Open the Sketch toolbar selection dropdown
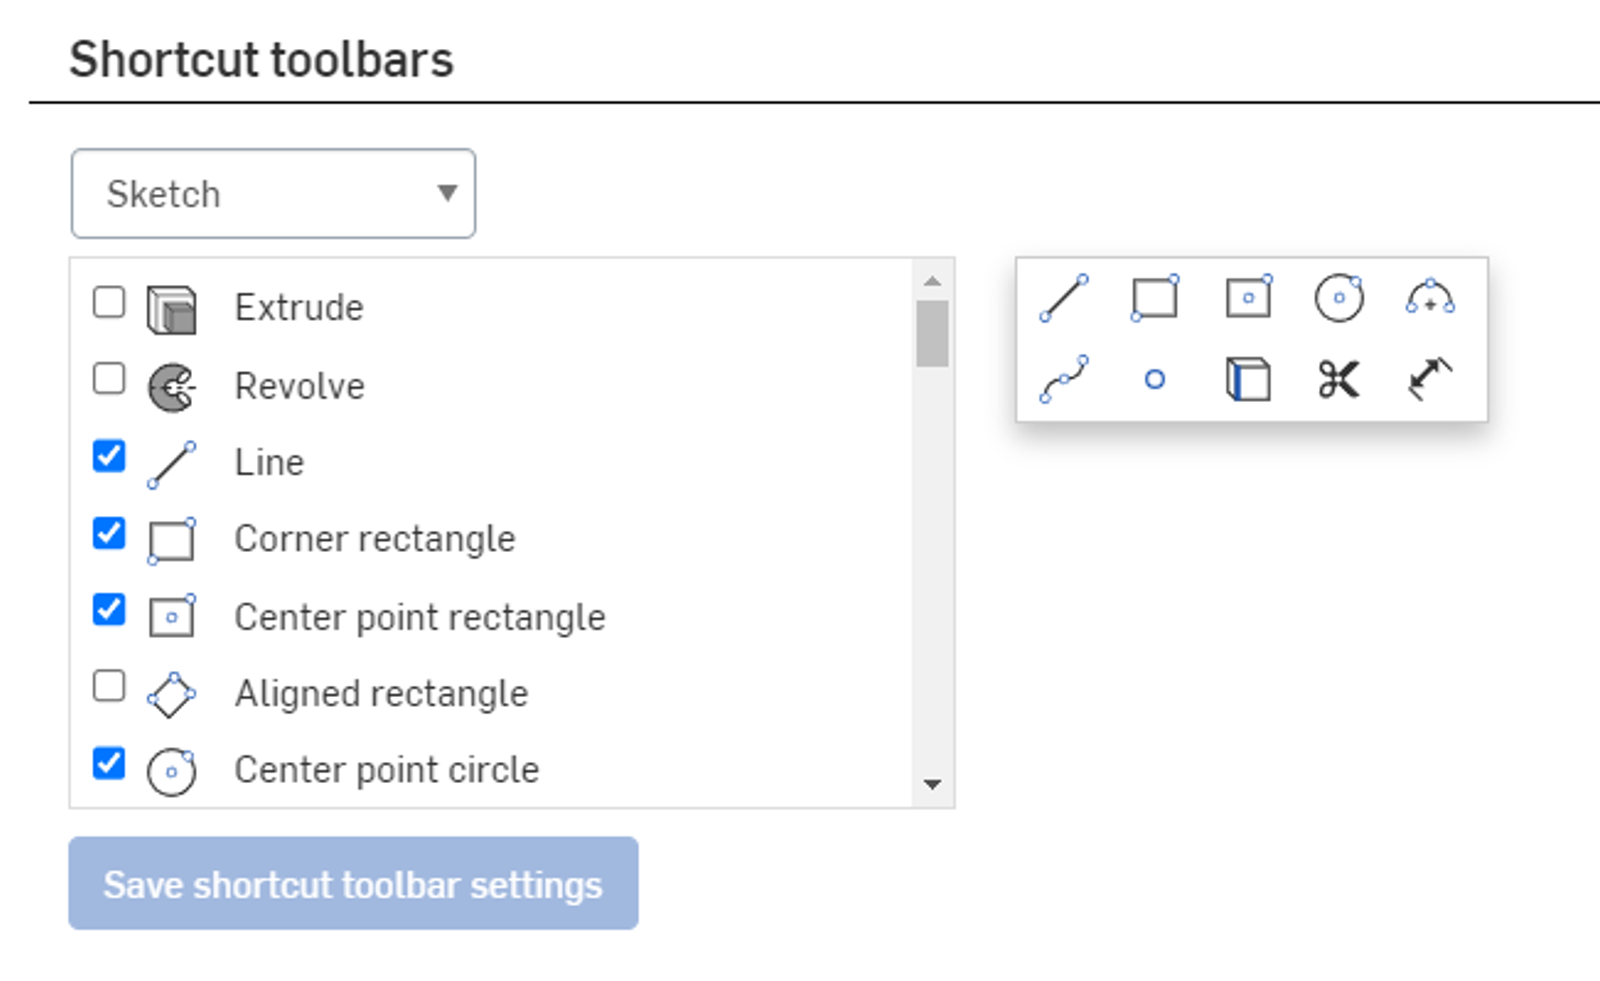 272,193
